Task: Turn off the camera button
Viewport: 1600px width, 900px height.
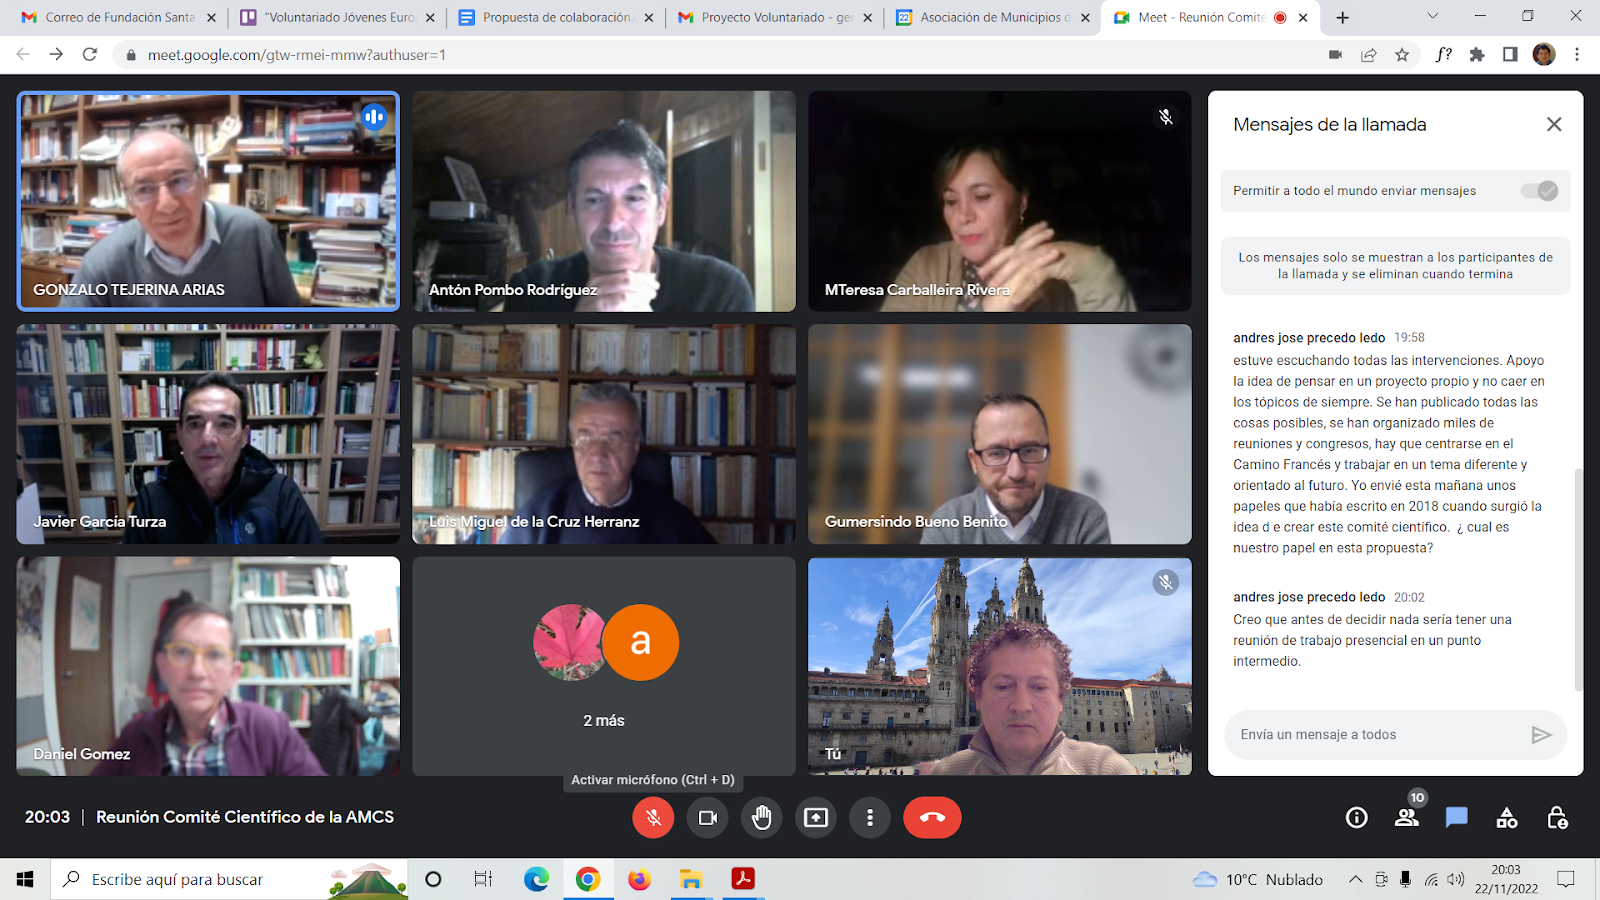Action: (x=708, y=818)
